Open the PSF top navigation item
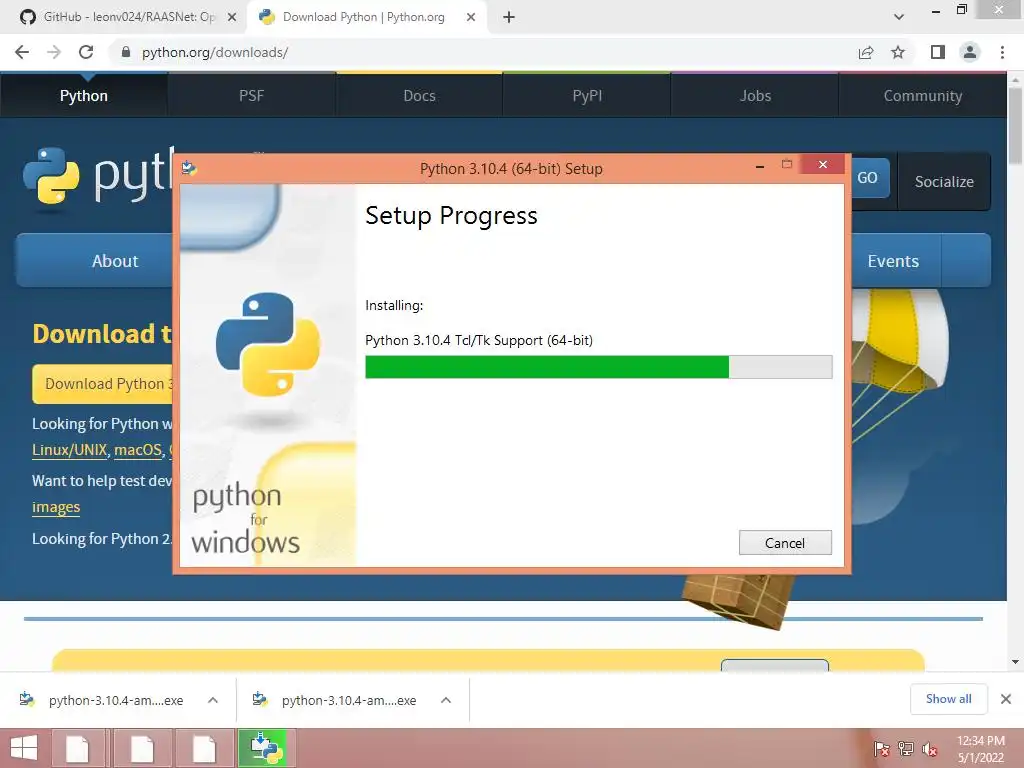The image size is (1024, 768). coord(251,96)
